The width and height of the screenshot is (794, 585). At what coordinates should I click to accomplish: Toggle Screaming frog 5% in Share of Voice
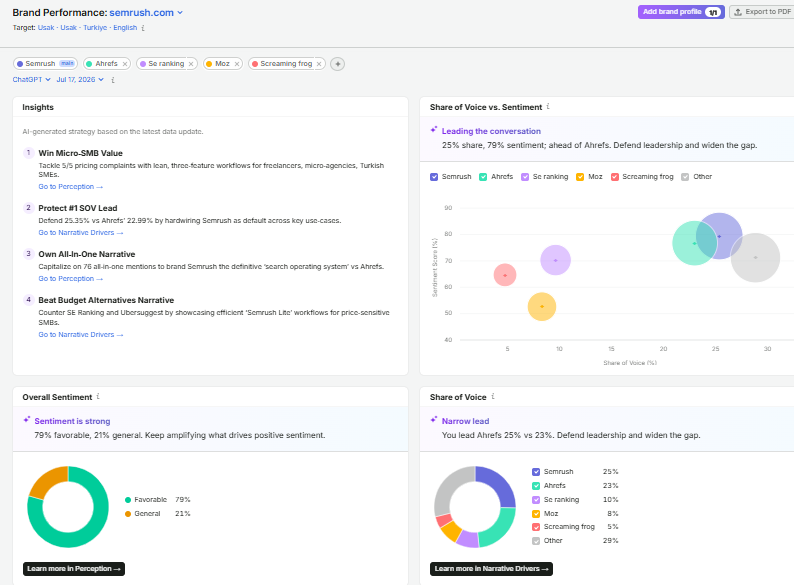536,527
